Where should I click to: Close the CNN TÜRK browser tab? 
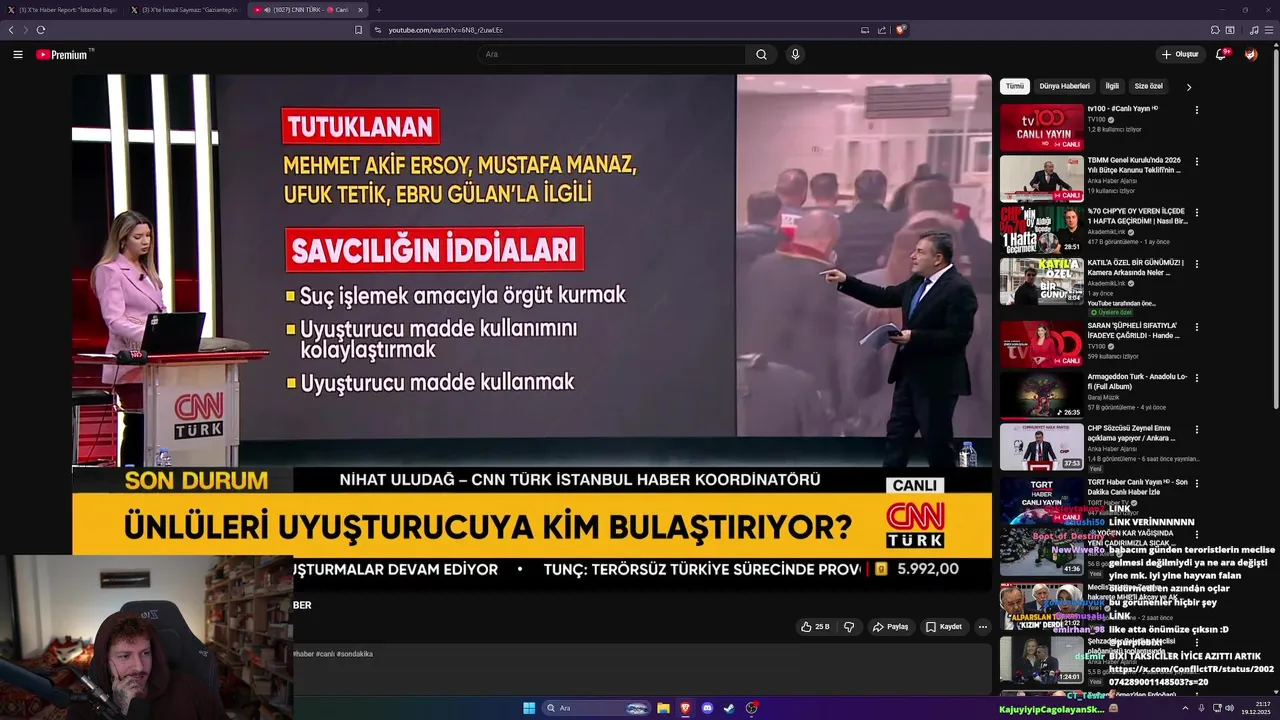[x=360, y=10]
